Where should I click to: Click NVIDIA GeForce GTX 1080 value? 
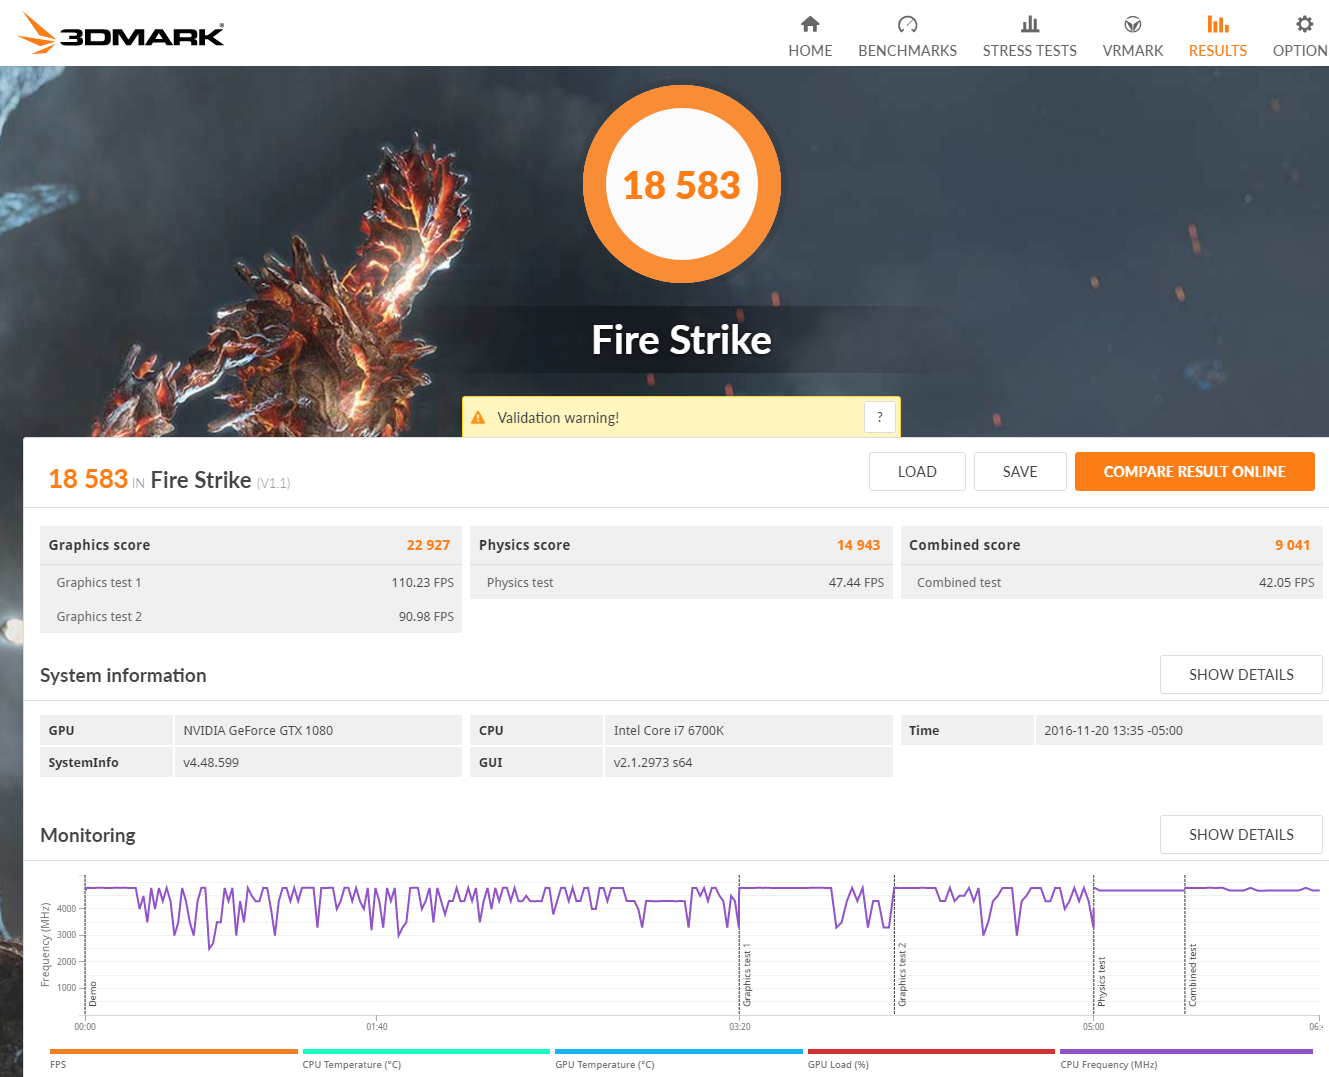[258, 731]
